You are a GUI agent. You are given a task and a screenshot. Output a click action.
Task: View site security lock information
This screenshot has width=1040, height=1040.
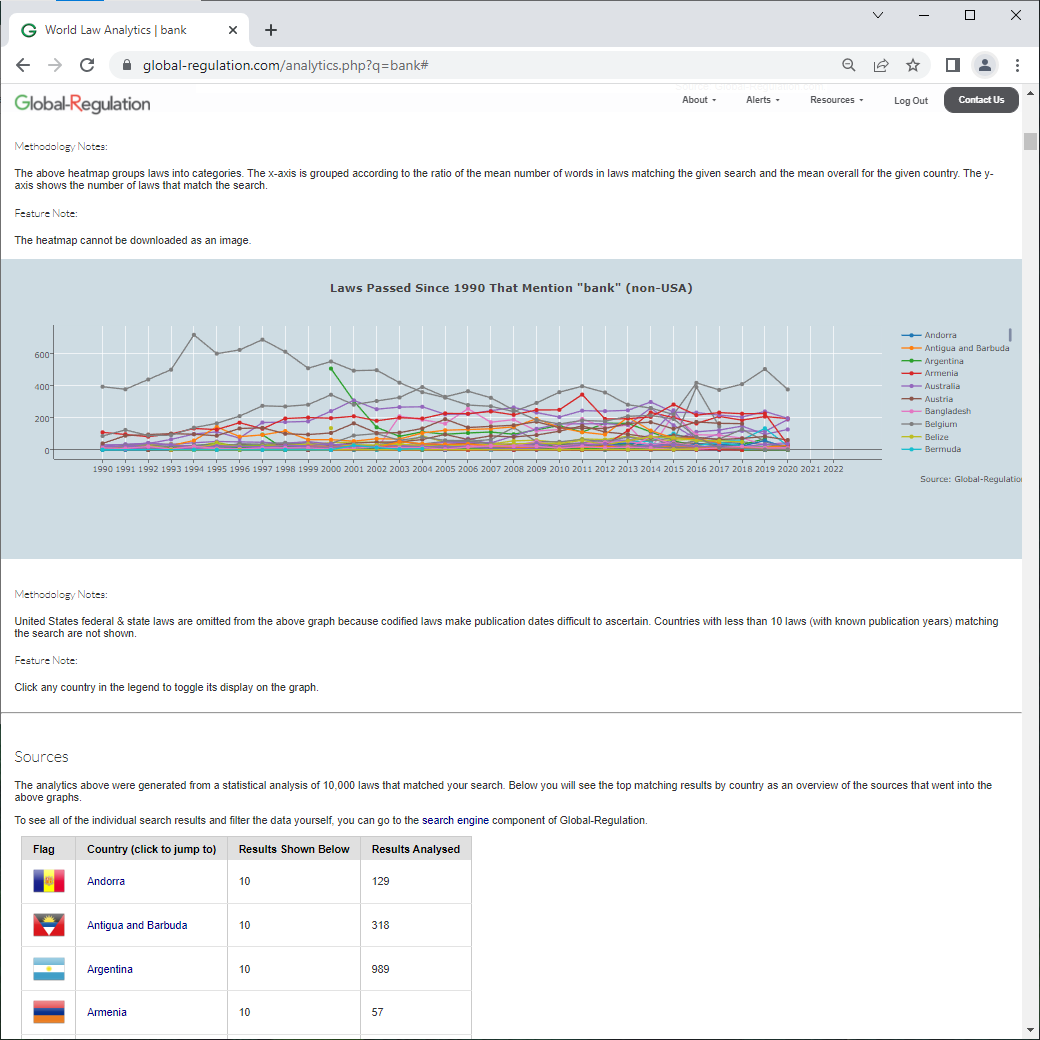click(x=127, y=65)
